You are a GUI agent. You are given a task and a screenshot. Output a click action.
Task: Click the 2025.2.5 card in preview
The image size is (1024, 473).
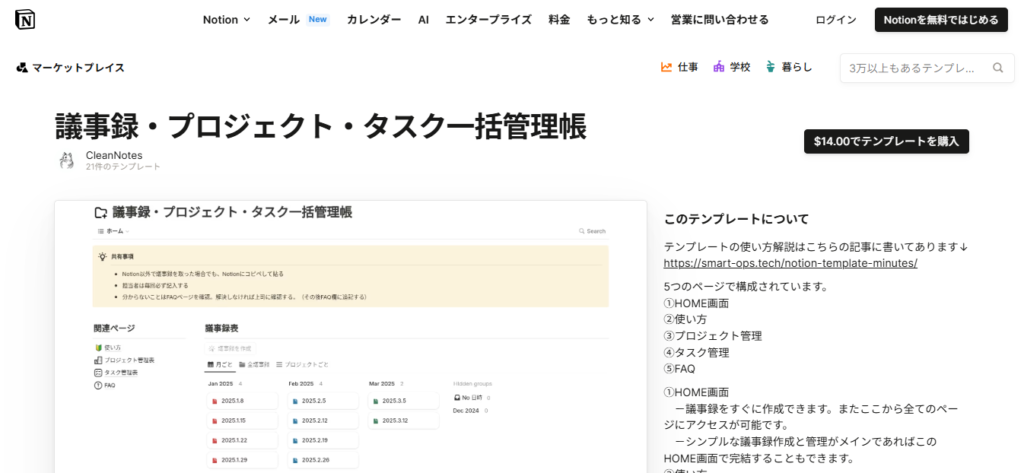pos(323,400)
